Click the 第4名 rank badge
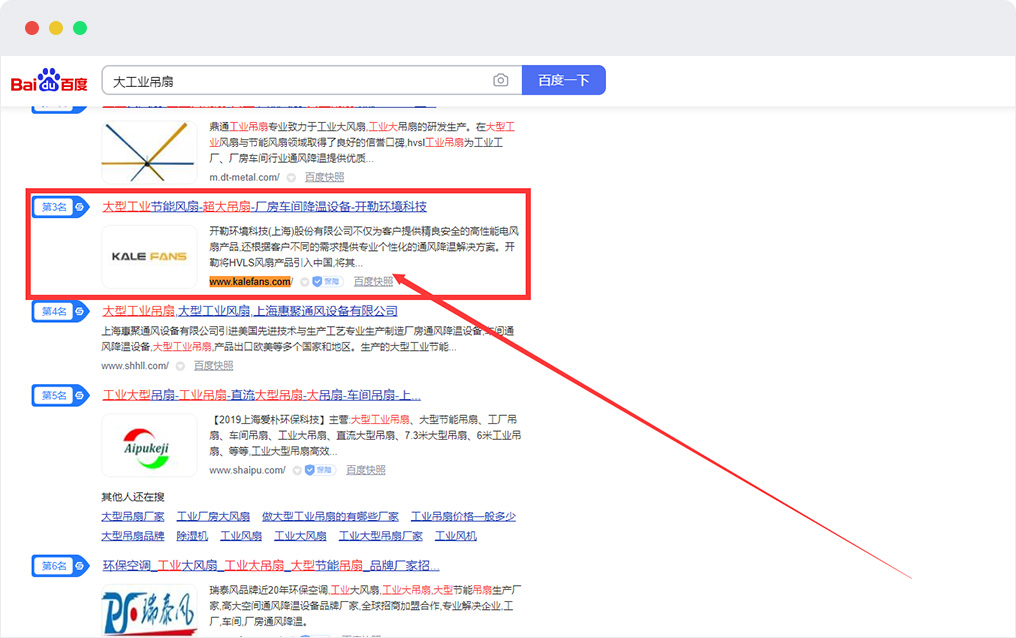The height and width of the screenshot is (638, 1016). (60, 312)
